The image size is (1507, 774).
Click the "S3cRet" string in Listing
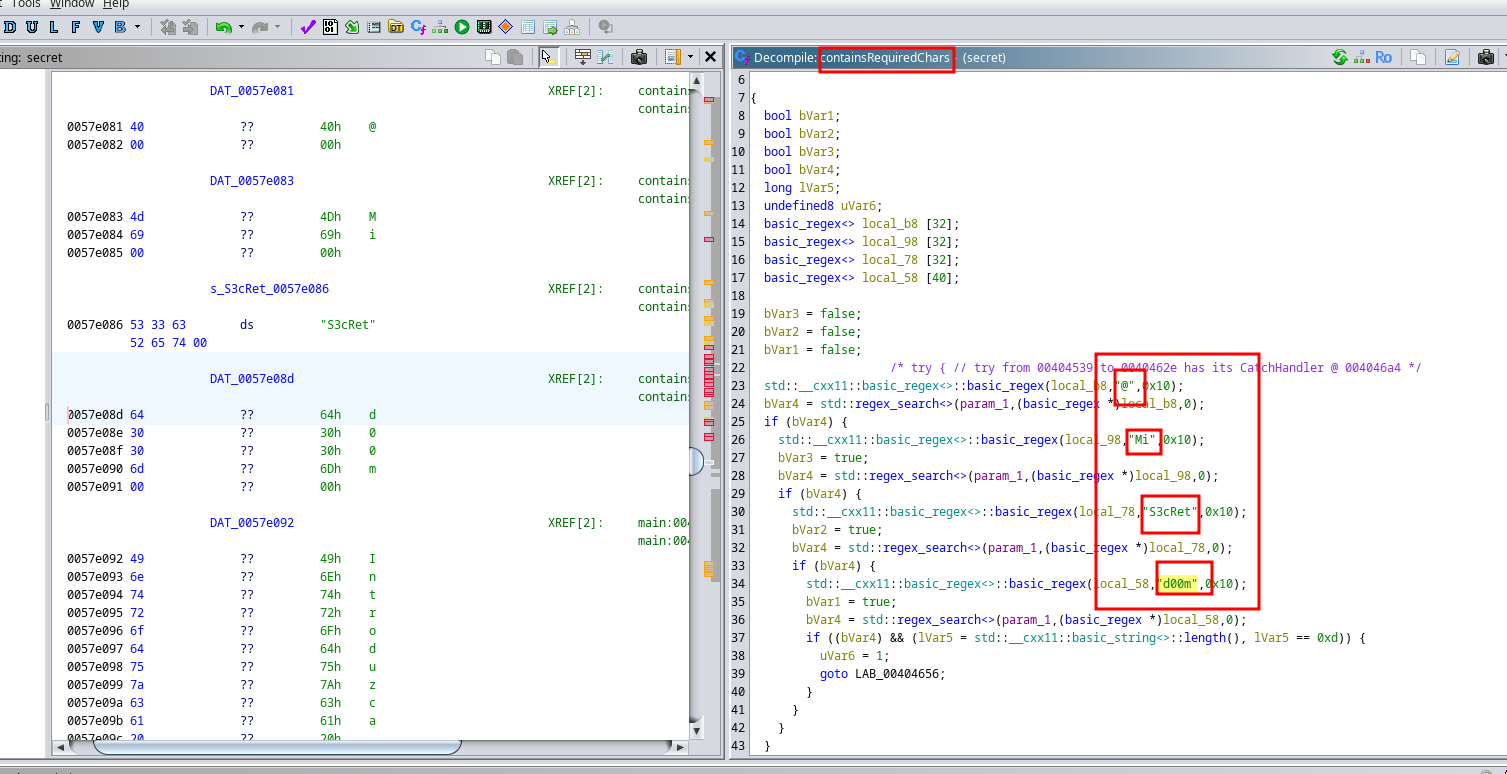(x=347, y=325)
